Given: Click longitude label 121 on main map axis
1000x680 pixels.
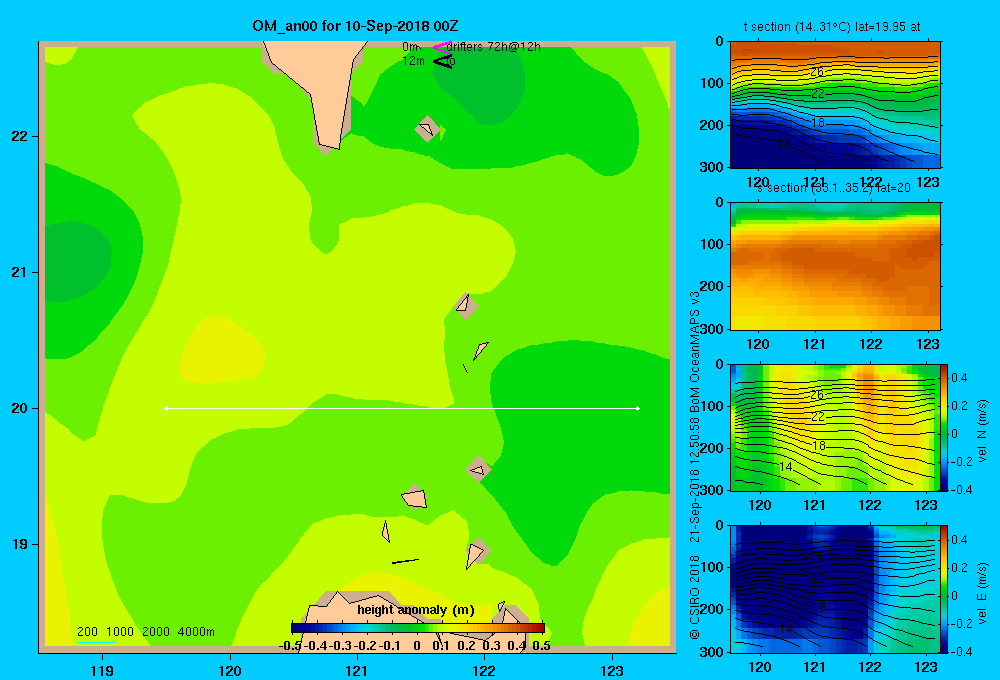Looking at the screenshot, I should click(x=357, y=670).
